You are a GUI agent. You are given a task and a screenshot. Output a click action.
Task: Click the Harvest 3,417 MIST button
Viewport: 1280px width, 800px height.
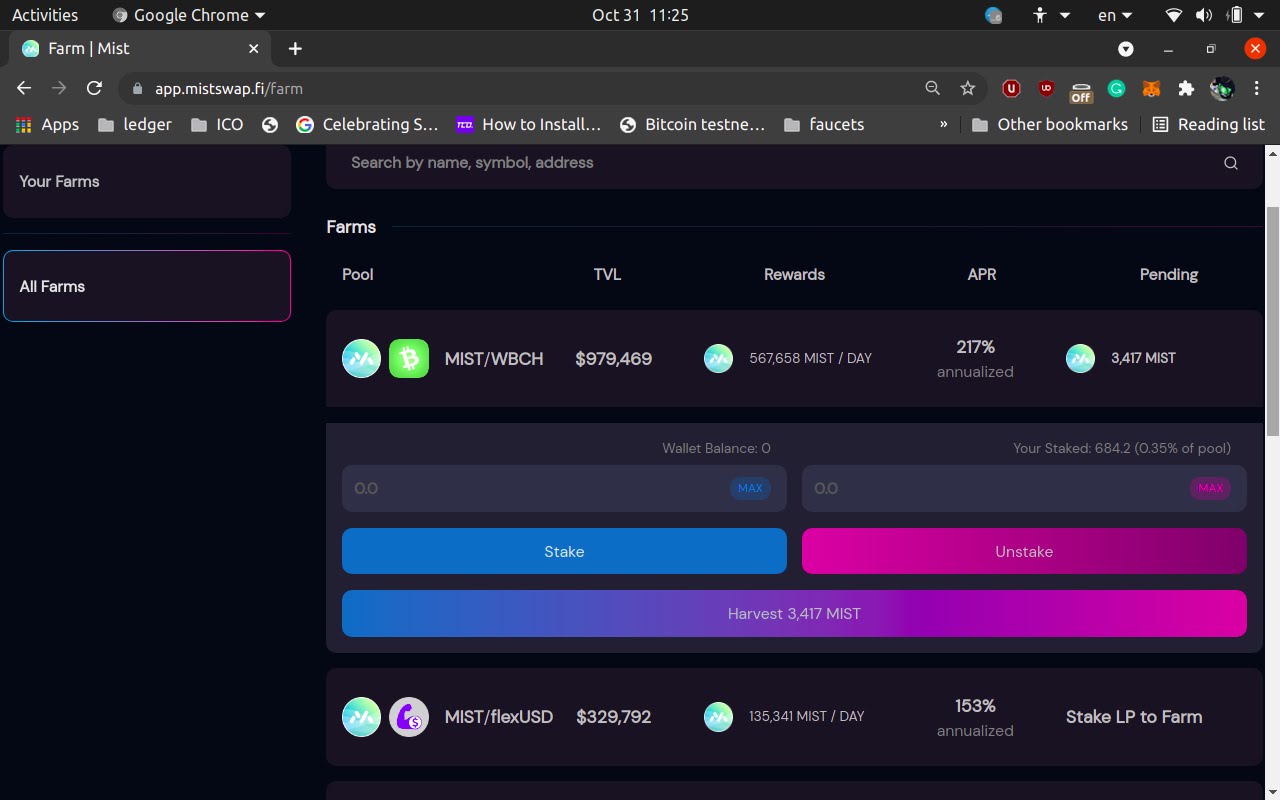794,613
